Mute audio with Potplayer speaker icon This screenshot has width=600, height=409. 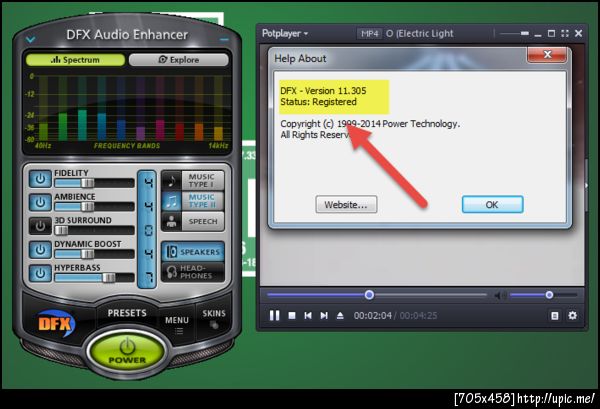tap(499, 295)
